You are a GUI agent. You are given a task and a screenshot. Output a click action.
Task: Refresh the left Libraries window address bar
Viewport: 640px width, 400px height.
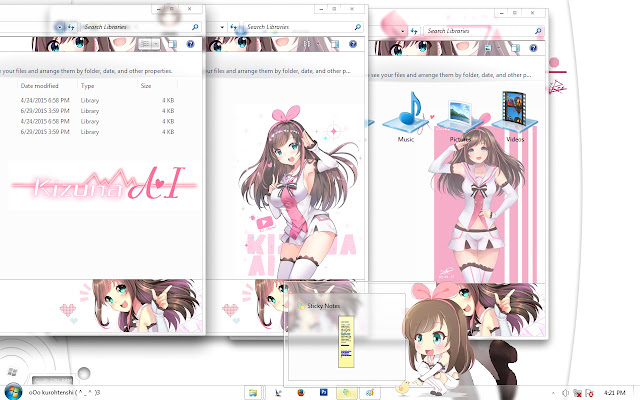(71, 27)
